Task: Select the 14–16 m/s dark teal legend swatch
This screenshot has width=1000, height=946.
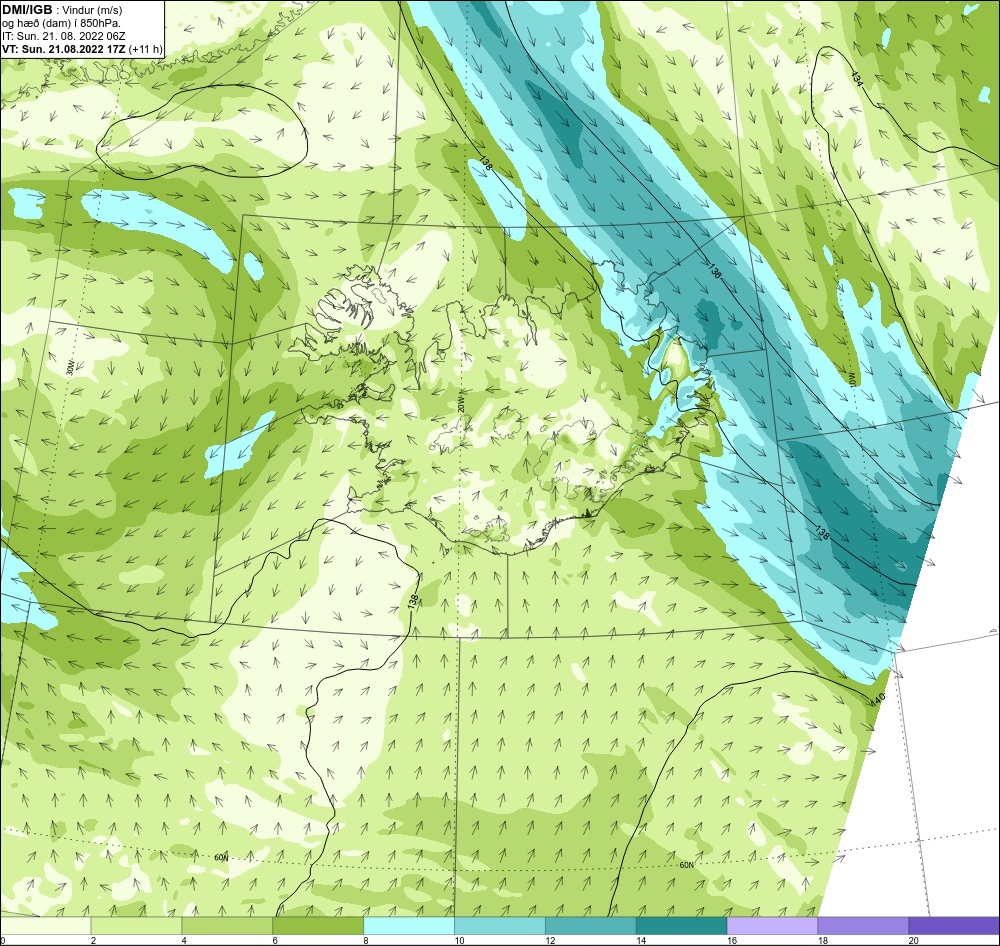Action: click(682, 926)
